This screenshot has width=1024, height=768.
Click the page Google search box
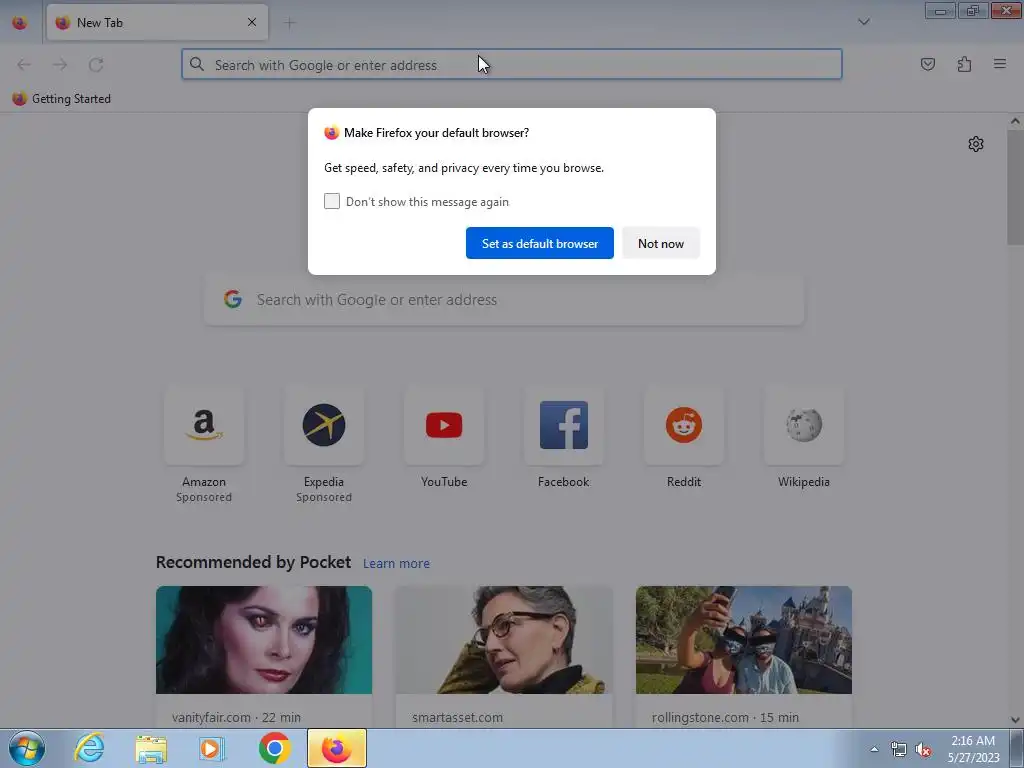click(x=504, y=300)
